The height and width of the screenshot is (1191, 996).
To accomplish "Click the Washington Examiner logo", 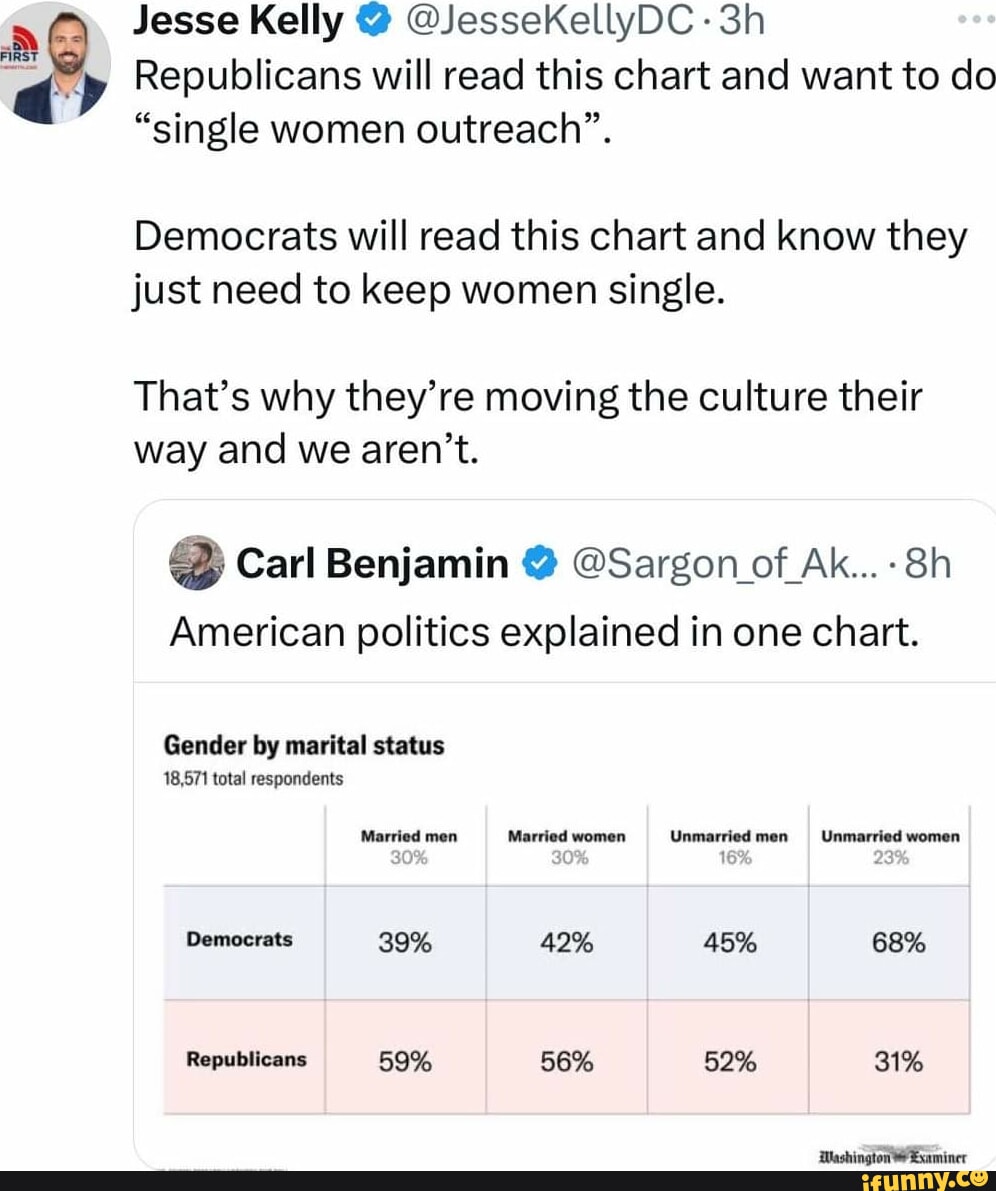I will (x=892, y=1153).
